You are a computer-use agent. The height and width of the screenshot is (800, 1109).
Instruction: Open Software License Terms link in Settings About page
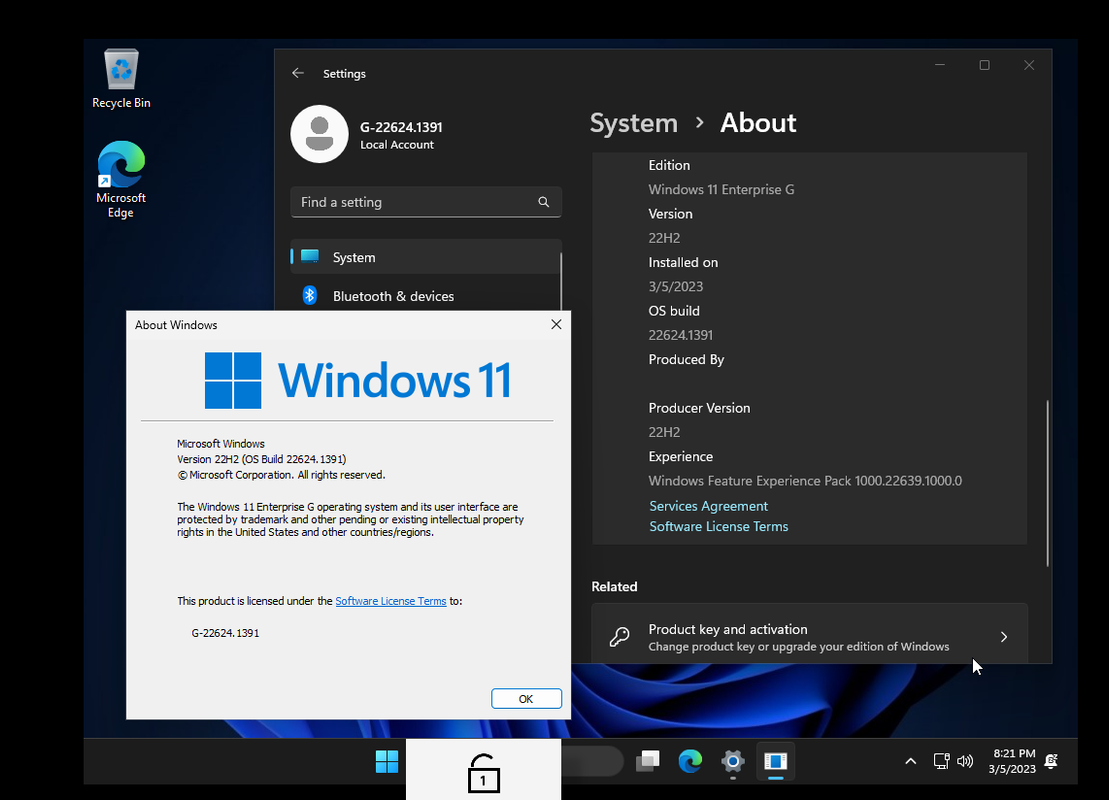pyautogui.click(x=719, y=526)
